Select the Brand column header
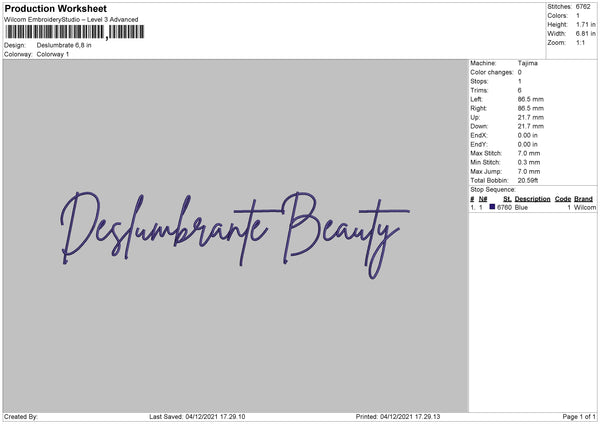This screenshot has height=424, width=600. (583, 199)
